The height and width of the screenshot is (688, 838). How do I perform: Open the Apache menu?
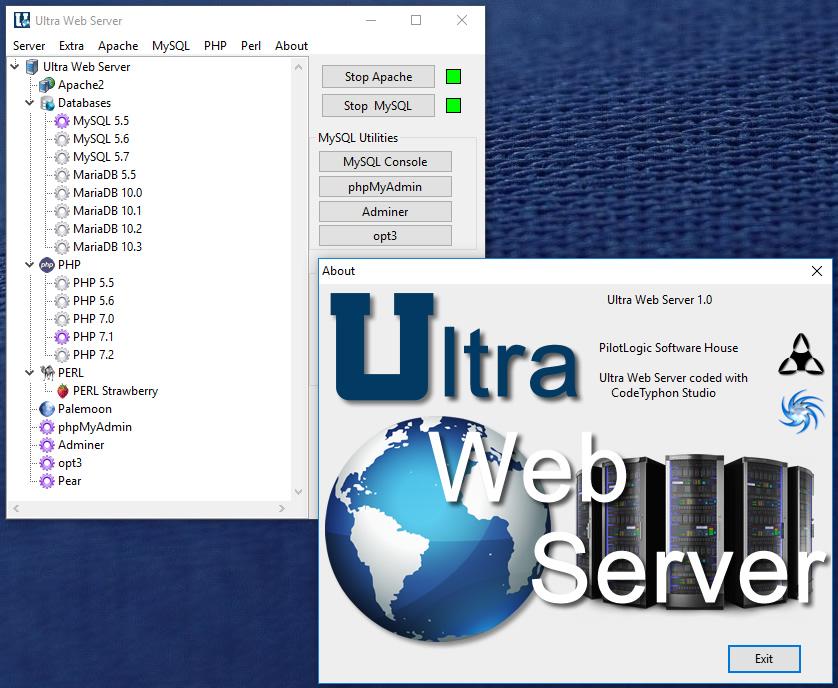[x=118, y=46]
